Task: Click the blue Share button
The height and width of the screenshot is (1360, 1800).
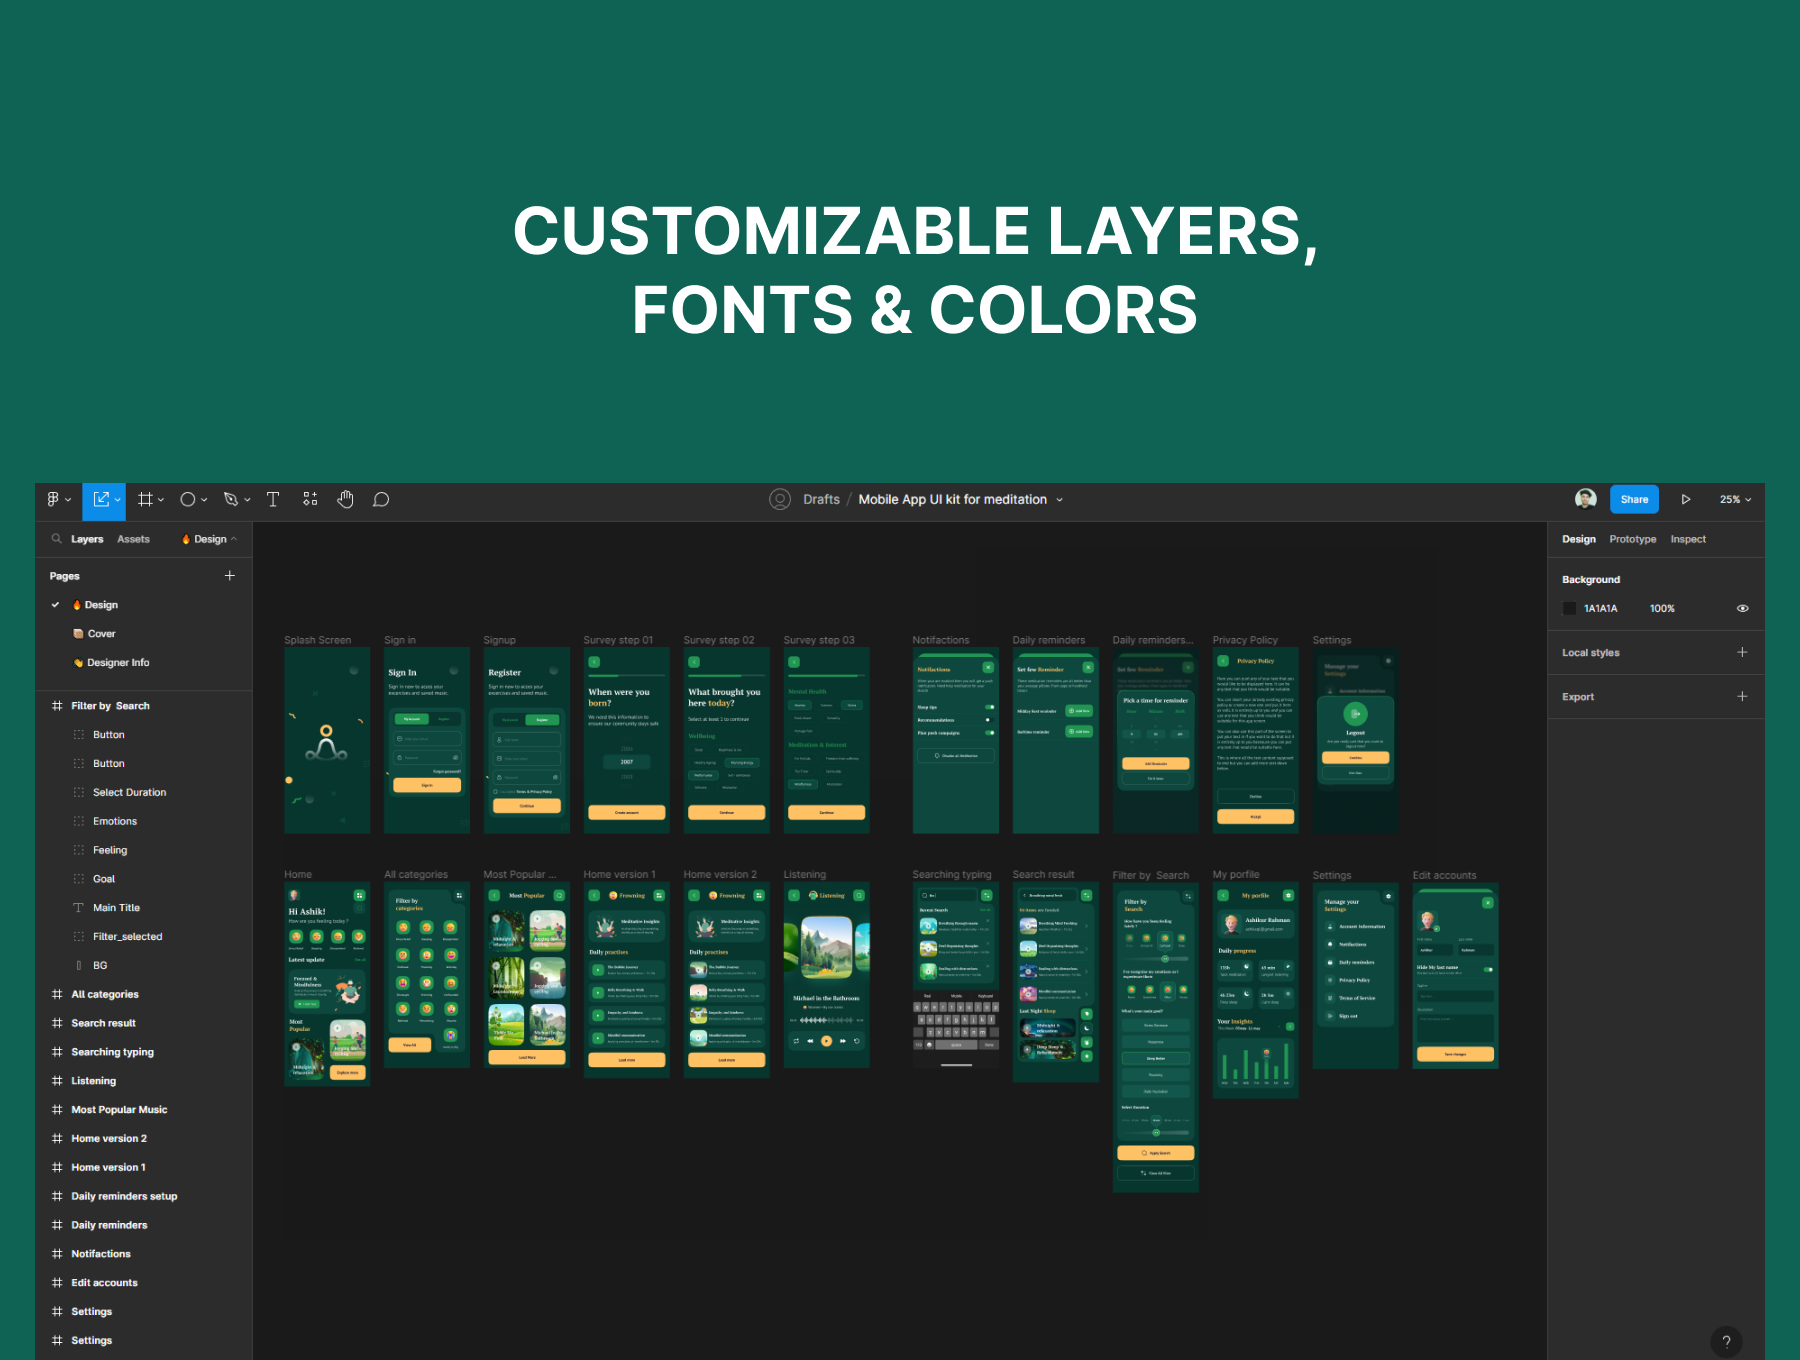Action: (1634, 500)
